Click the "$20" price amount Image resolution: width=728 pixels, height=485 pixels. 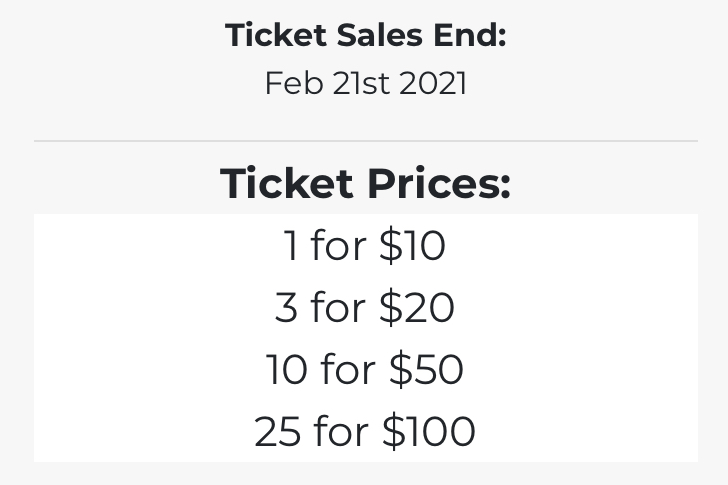point(417,307)
